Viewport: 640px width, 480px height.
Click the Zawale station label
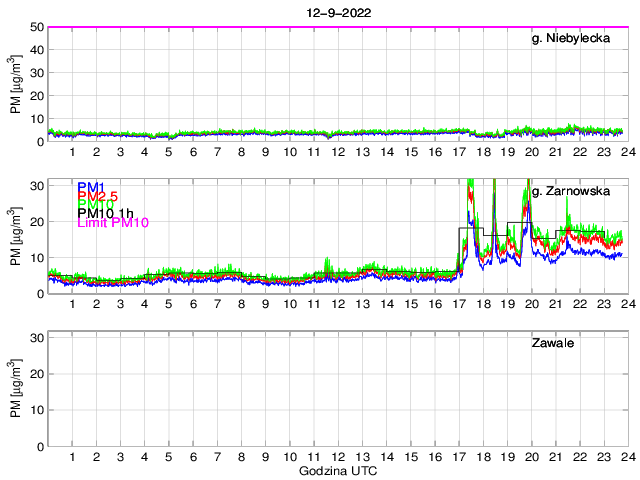click(x=552, y=344)
